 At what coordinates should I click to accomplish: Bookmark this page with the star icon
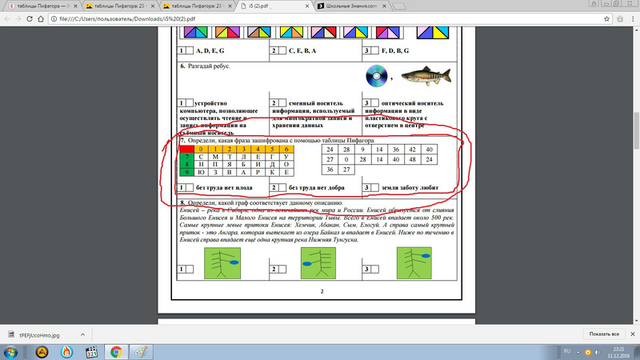coord(607,19)
